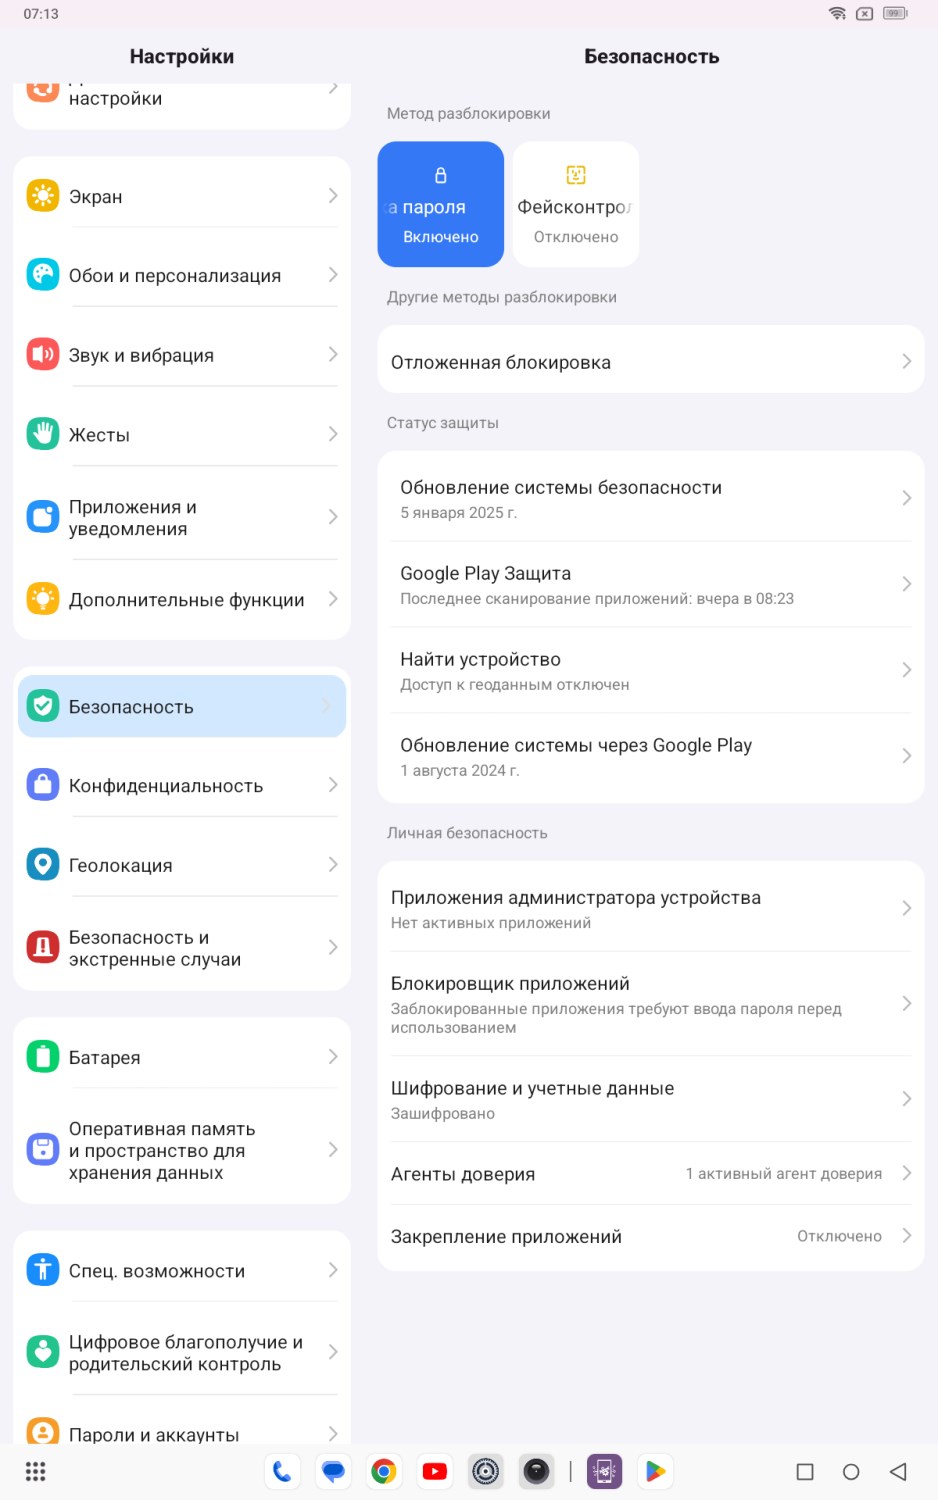The height and width of the screenshot is (1500, 938).
Task: Open Chrome browser from the dock
Action: 384,1471
